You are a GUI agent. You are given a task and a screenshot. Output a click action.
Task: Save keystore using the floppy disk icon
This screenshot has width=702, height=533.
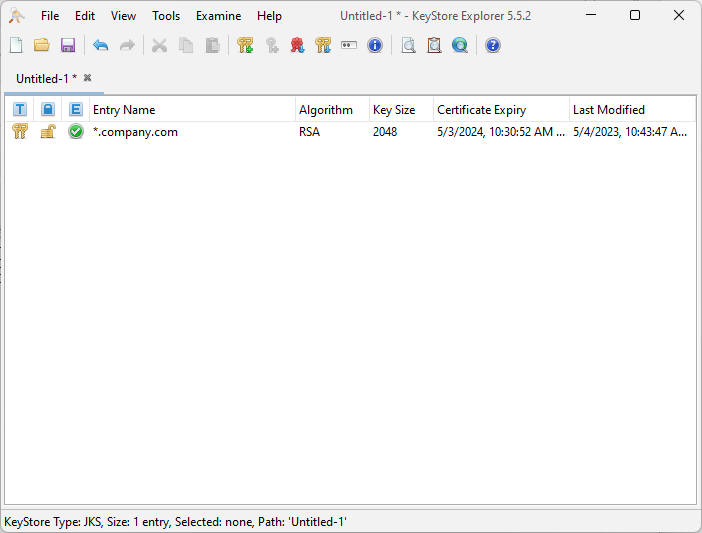coord(68,45)
